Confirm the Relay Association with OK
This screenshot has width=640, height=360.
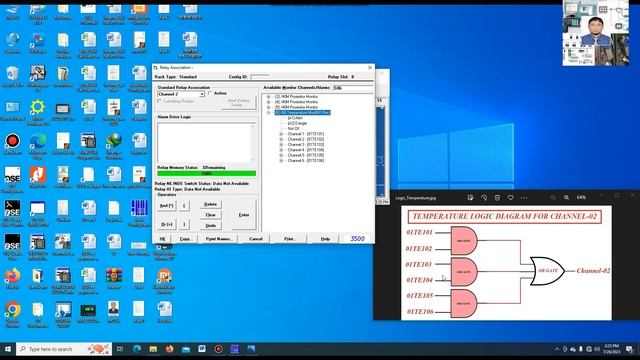point(163,239)
